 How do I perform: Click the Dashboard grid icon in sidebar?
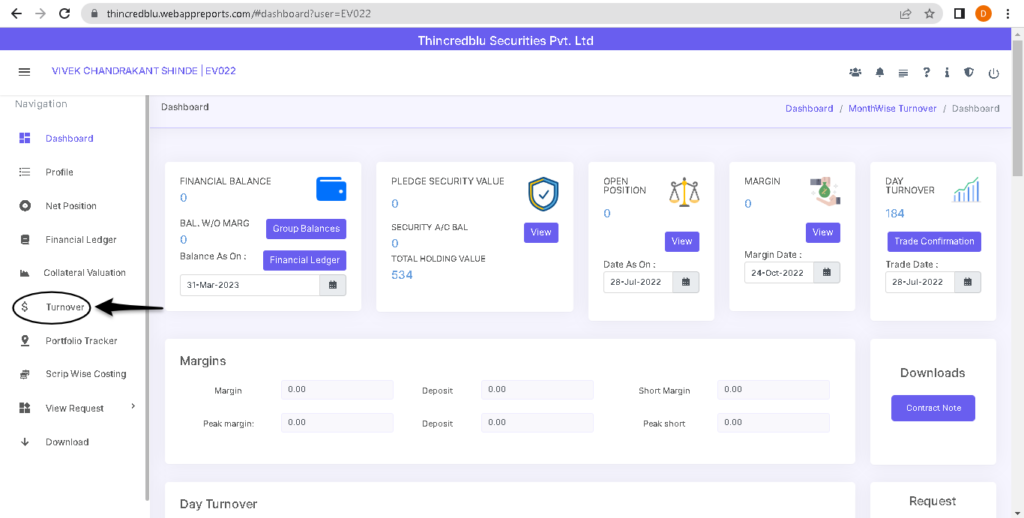25,138
